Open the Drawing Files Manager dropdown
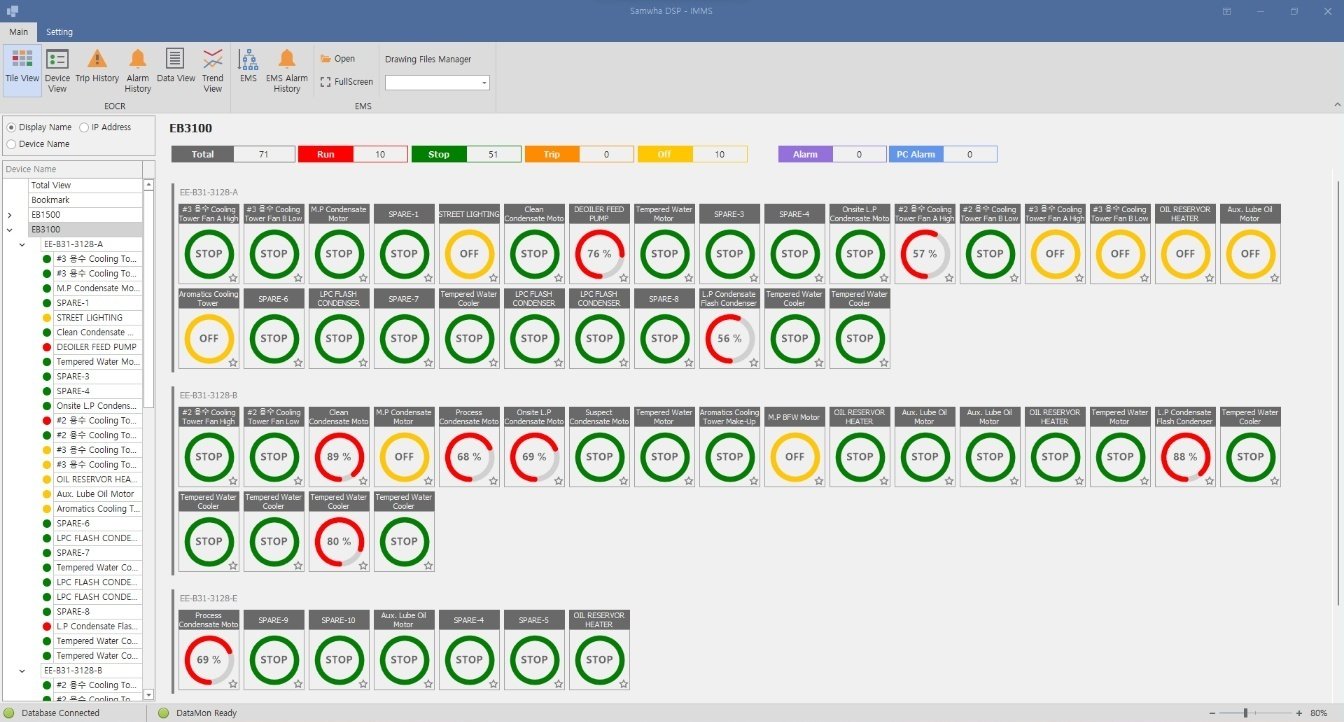 (437, 83)
